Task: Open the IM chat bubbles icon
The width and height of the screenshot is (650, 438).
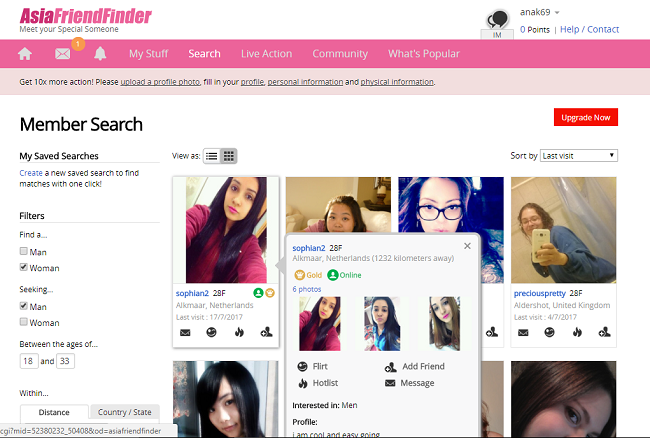Action: tap(497, 20)
